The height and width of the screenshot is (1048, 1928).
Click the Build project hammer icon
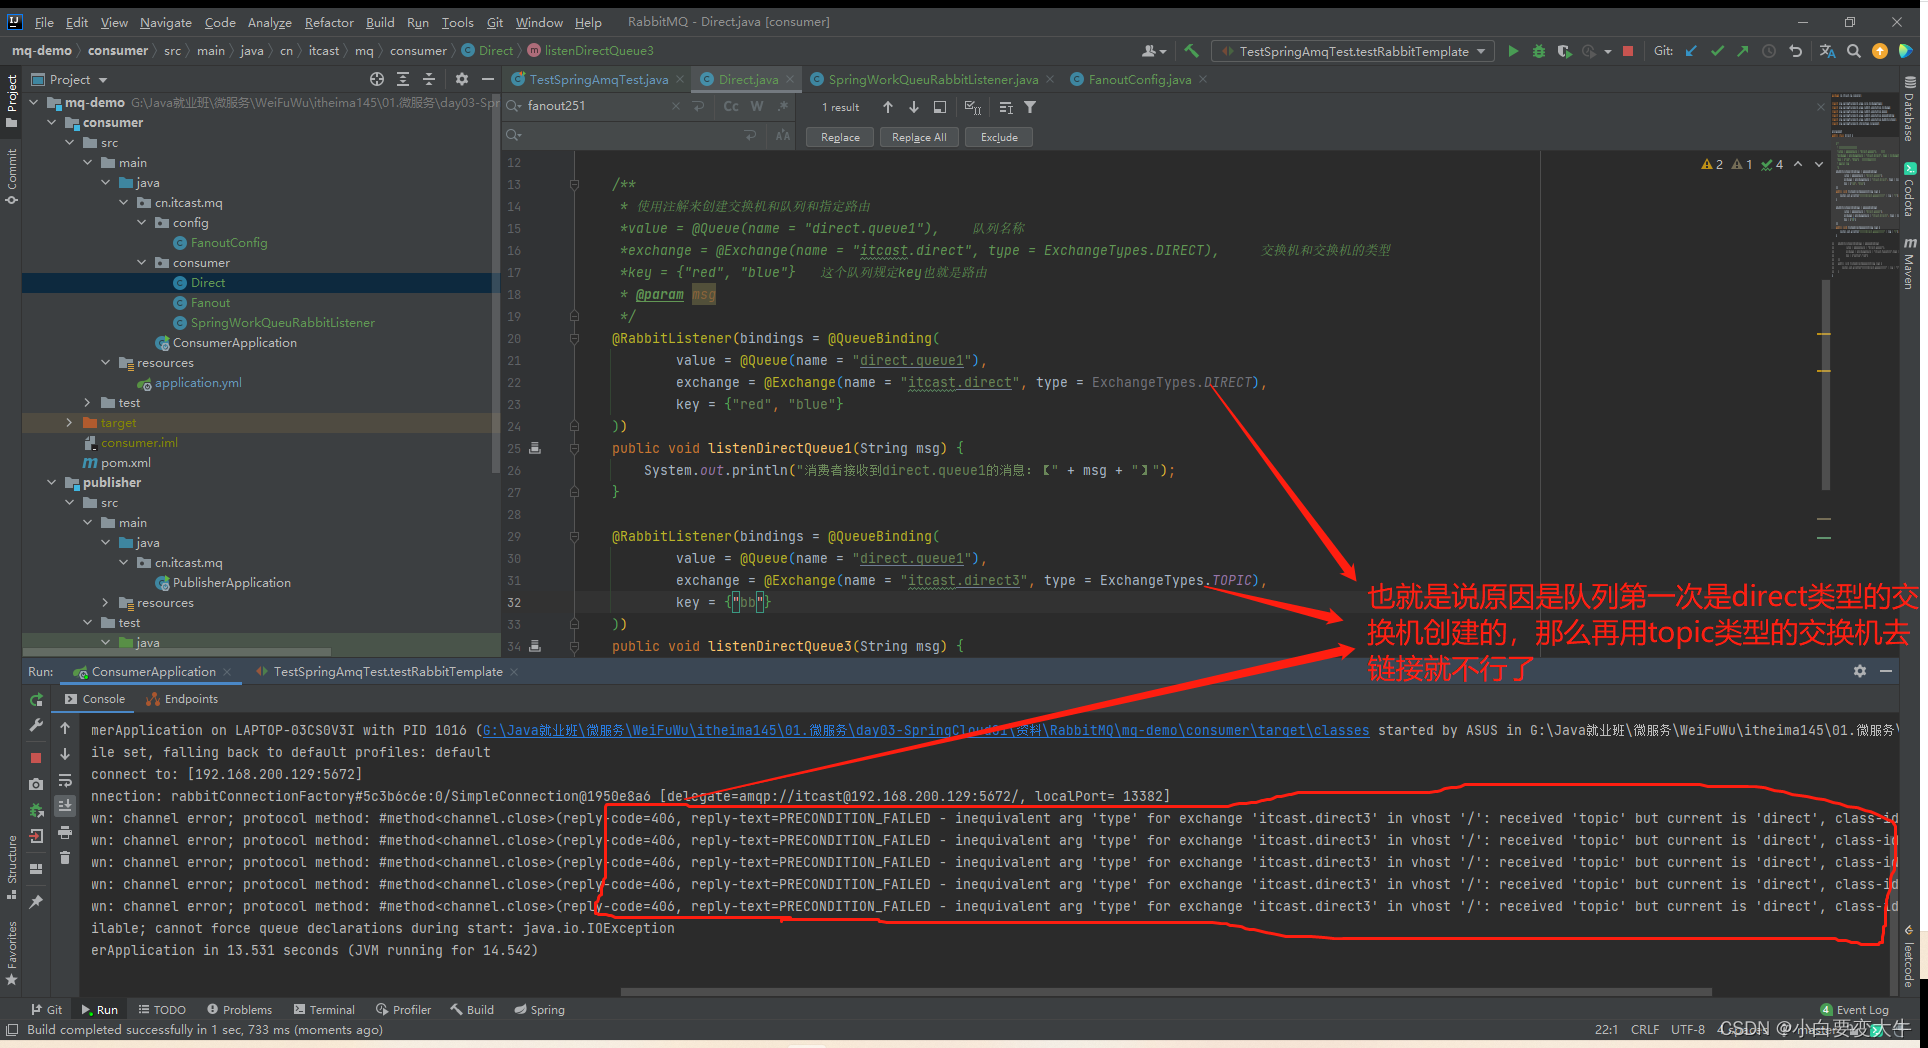[1192, 51]
